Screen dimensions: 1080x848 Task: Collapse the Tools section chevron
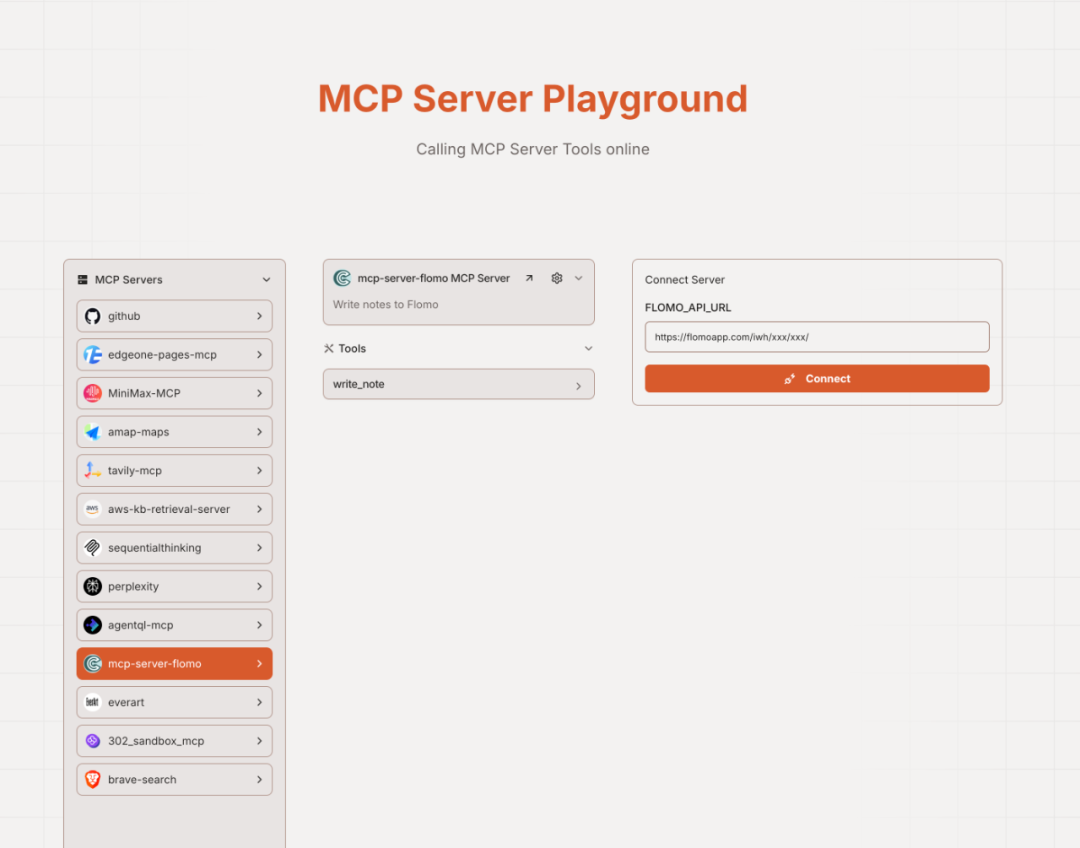(588, 349)
